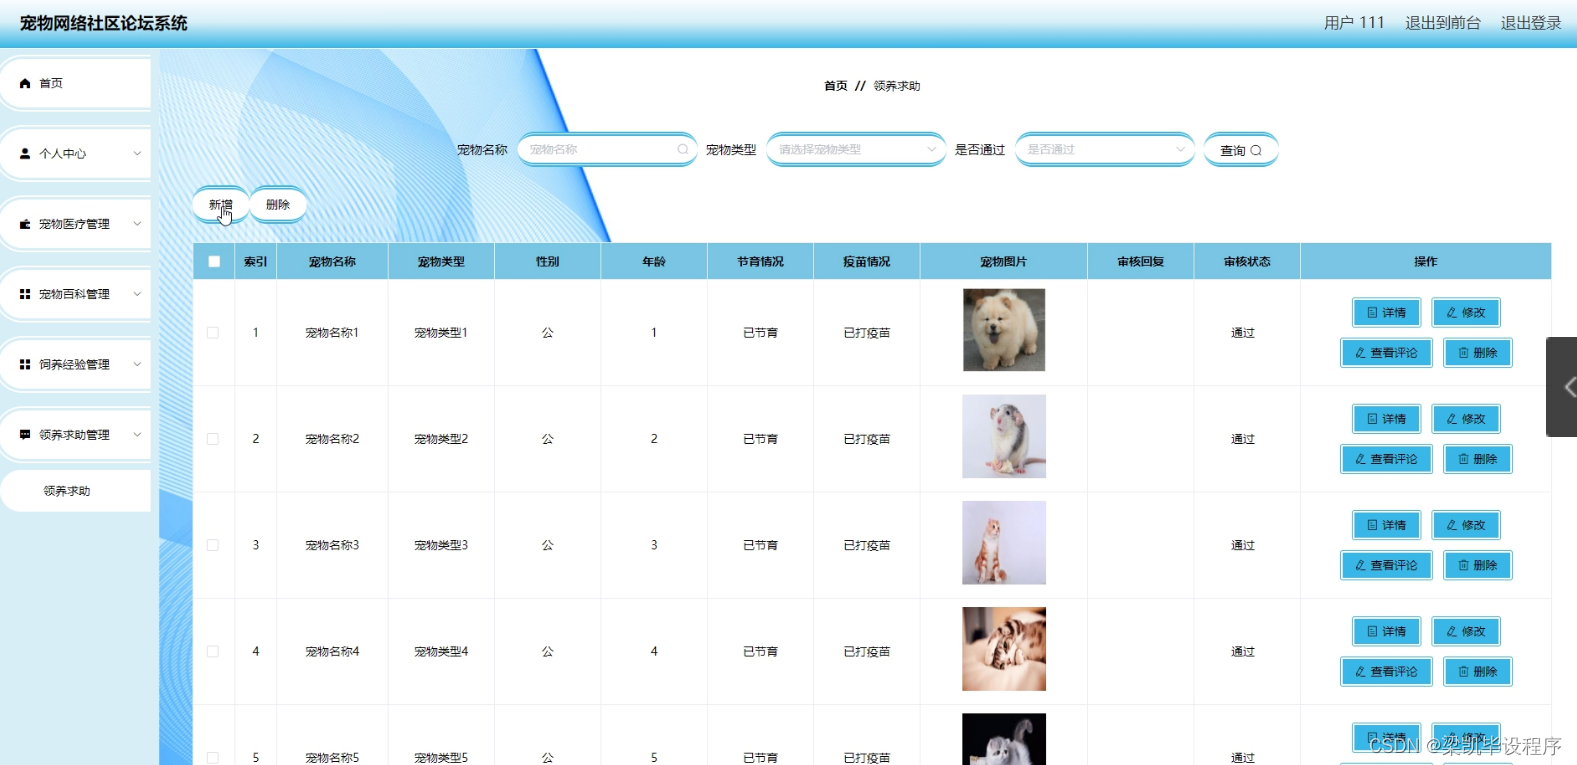
Task: Open 宠物百科管理 sidebar menu
Action: 75,294
